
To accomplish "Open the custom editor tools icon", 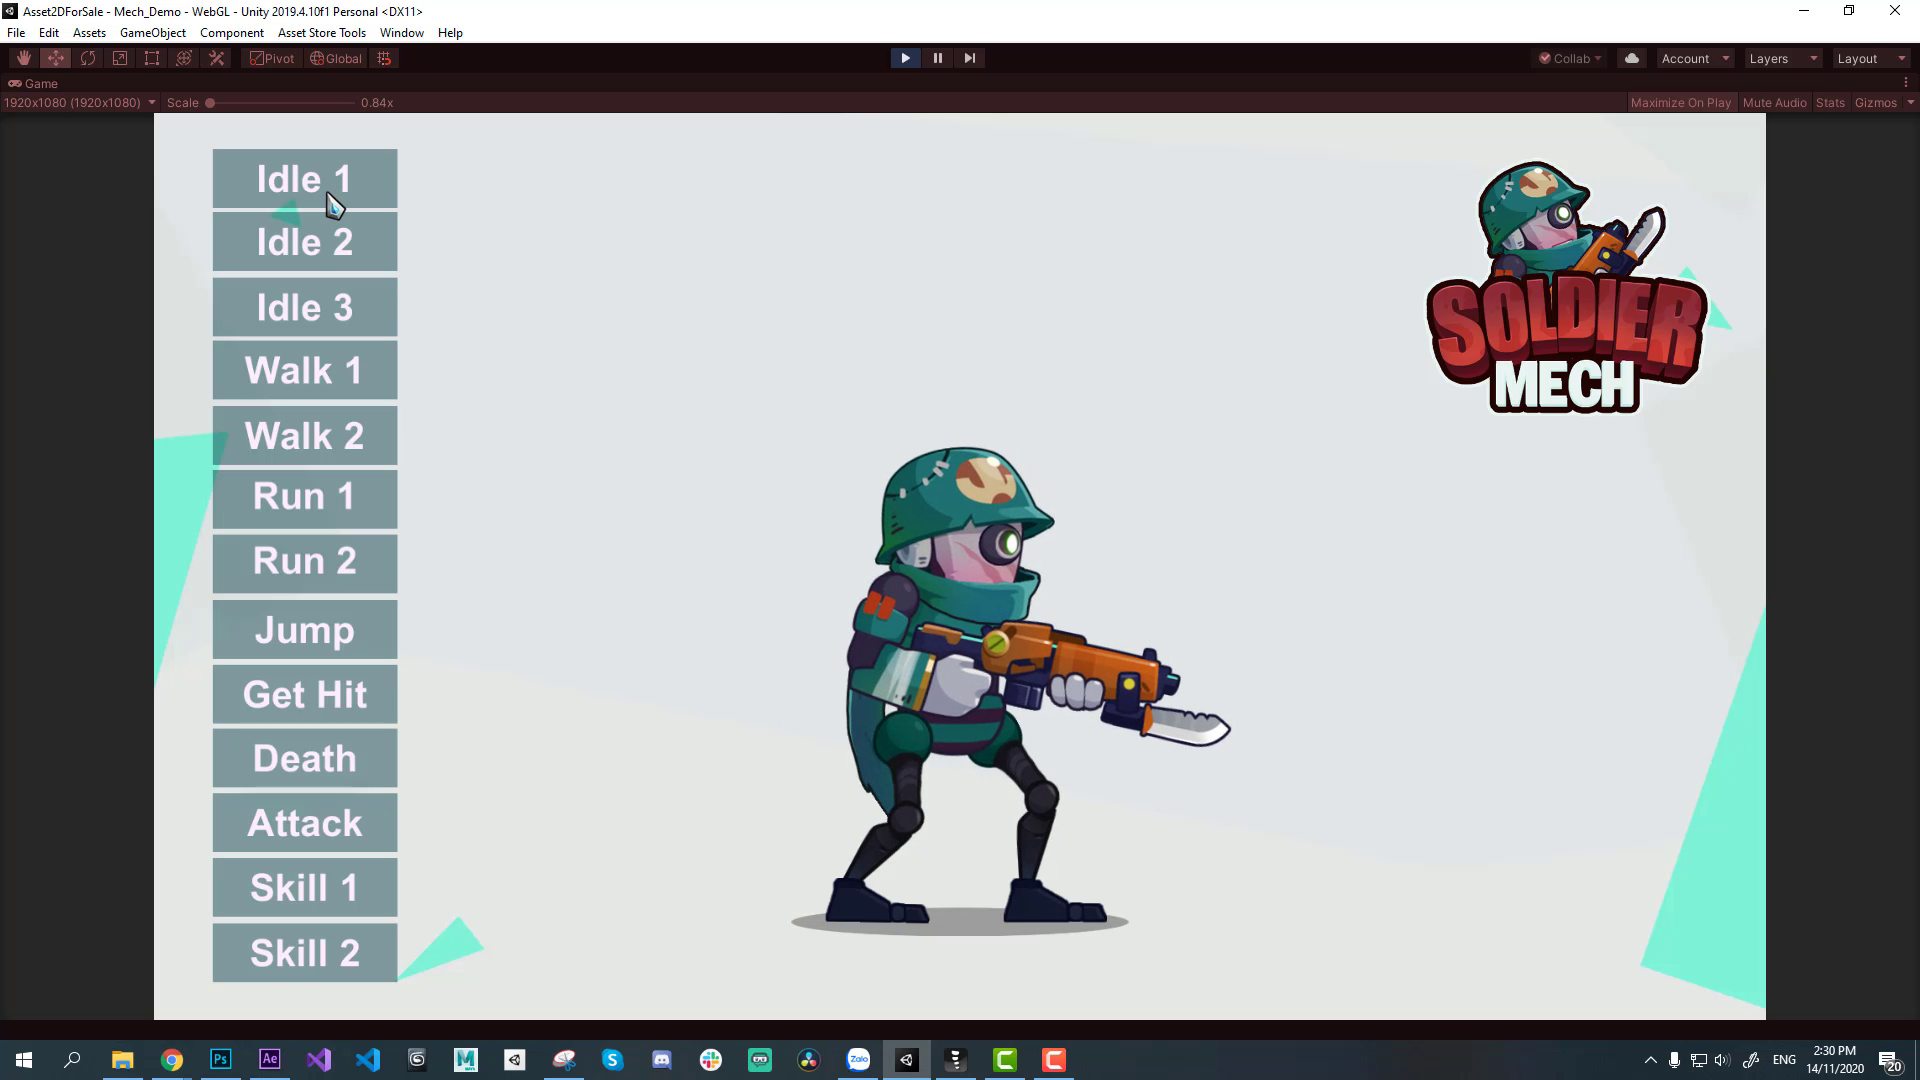I will [216, 58].
